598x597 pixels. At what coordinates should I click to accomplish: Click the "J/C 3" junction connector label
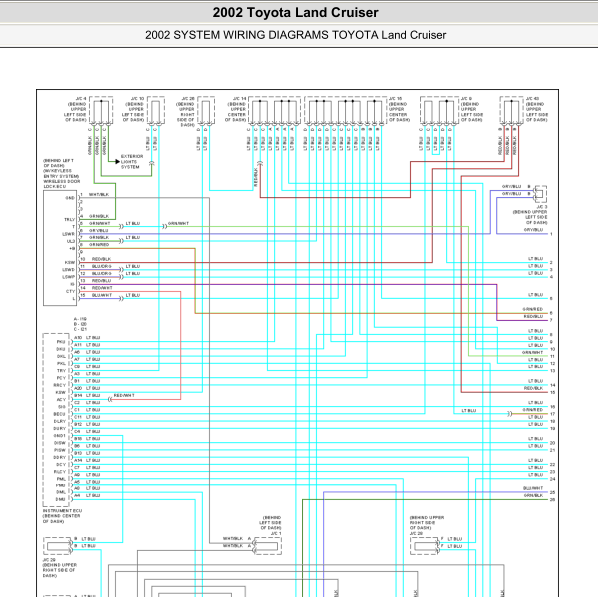pos(542,207)
